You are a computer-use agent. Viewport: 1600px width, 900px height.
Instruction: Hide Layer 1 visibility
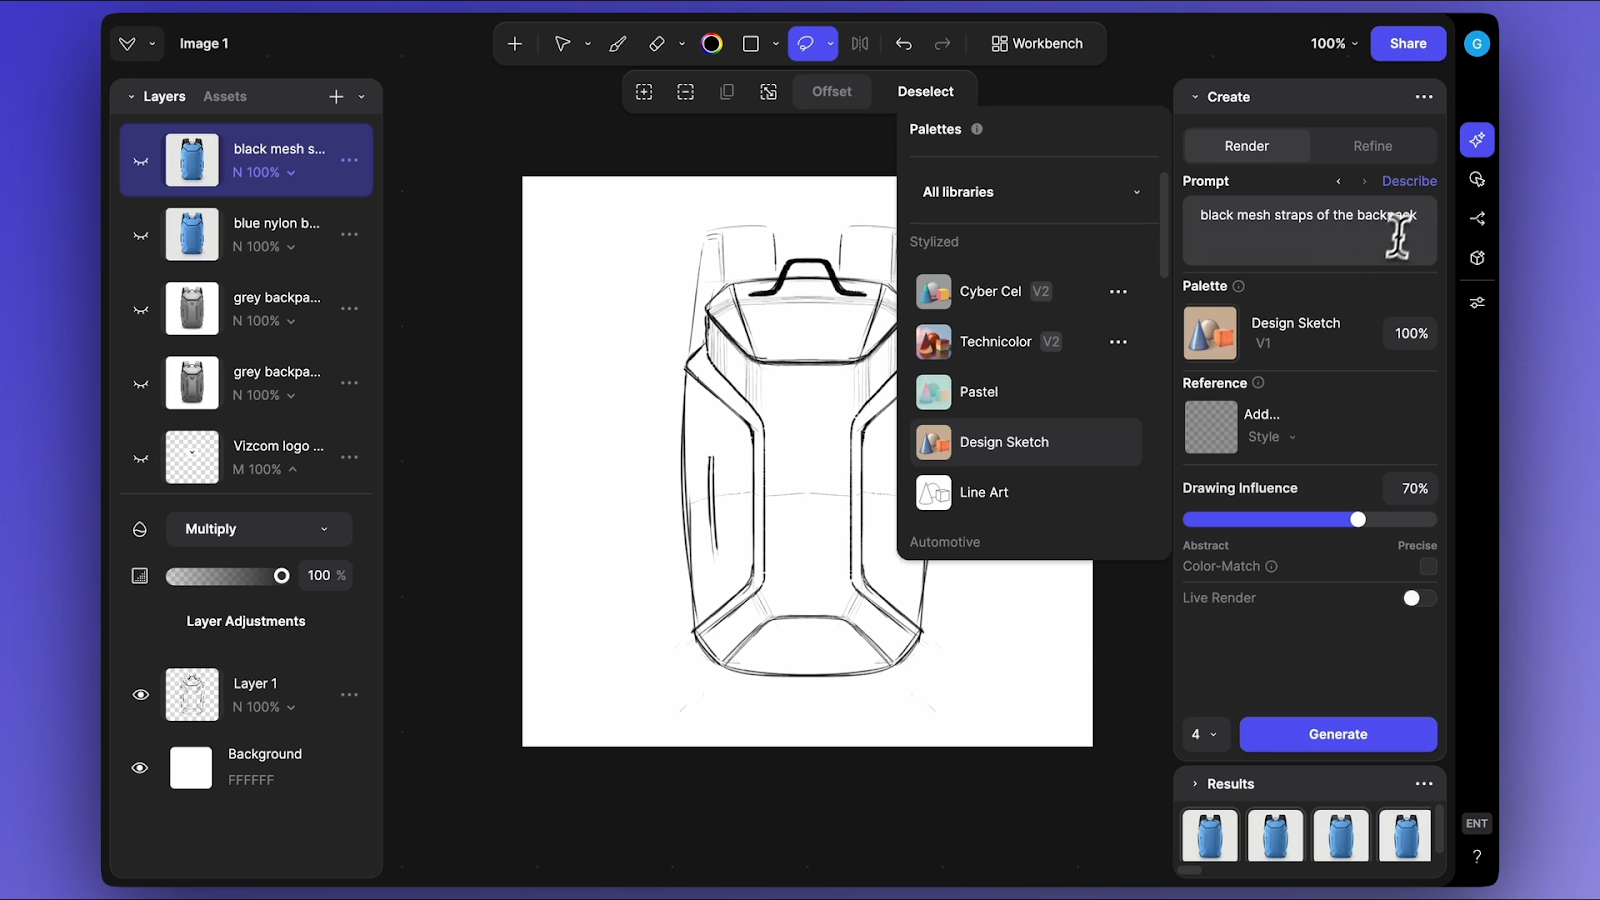(x=140, y=694)
